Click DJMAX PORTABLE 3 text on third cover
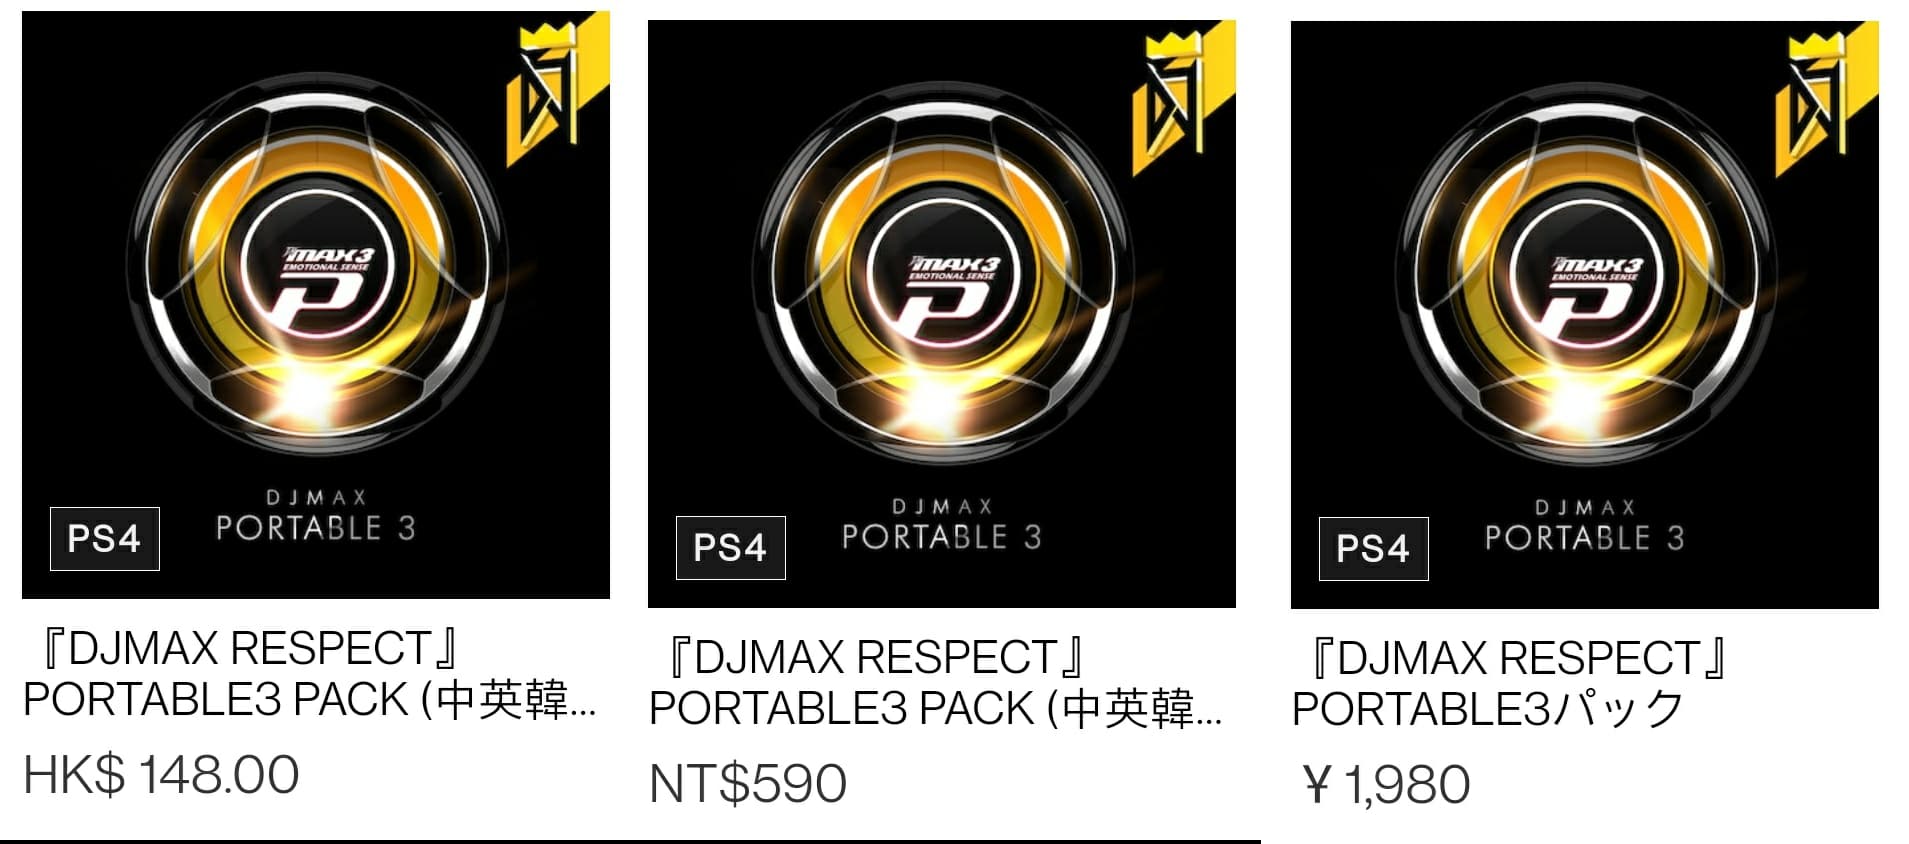 pos(1585,526)
